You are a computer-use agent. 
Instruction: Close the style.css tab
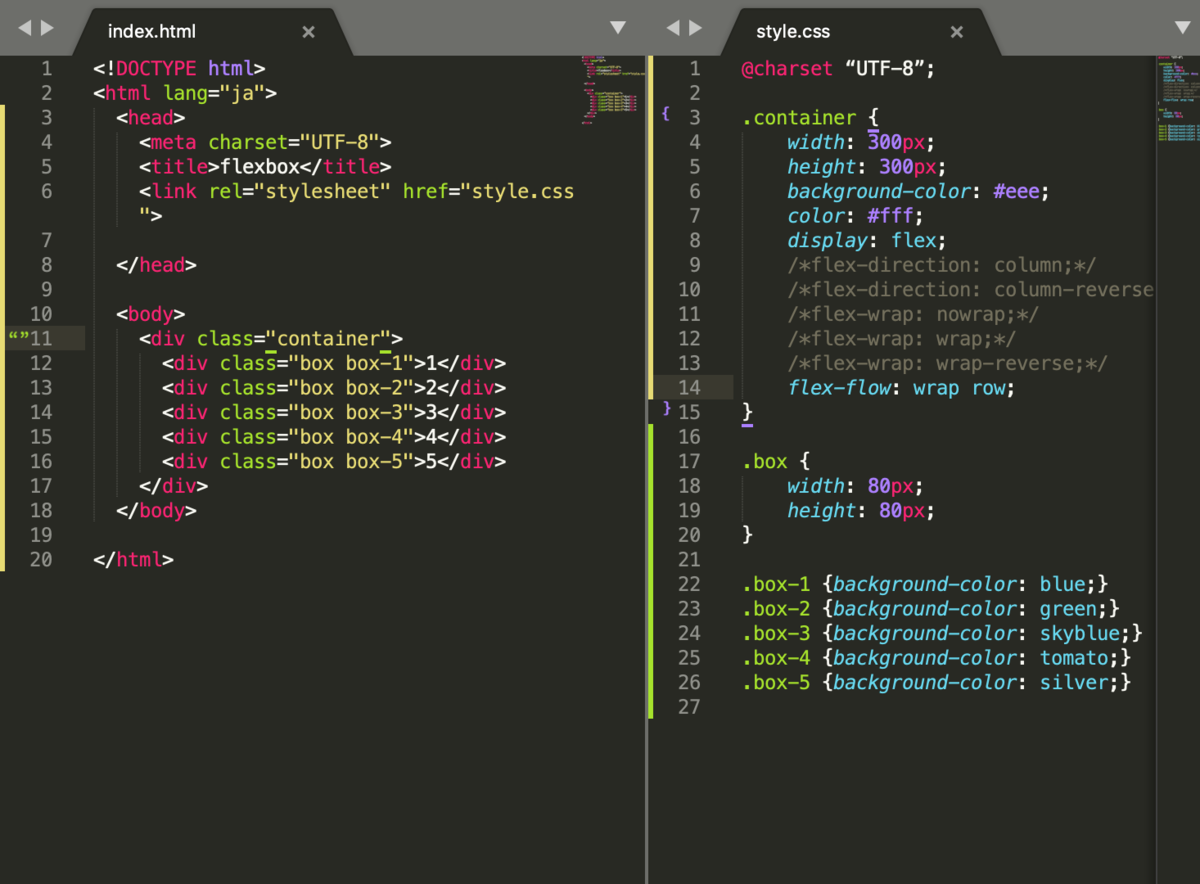pos(957,32)
